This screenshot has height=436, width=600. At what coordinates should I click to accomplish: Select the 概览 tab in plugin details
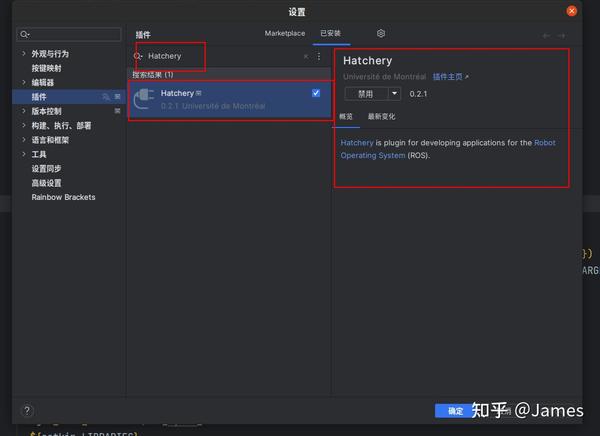[x=346, y=116]
